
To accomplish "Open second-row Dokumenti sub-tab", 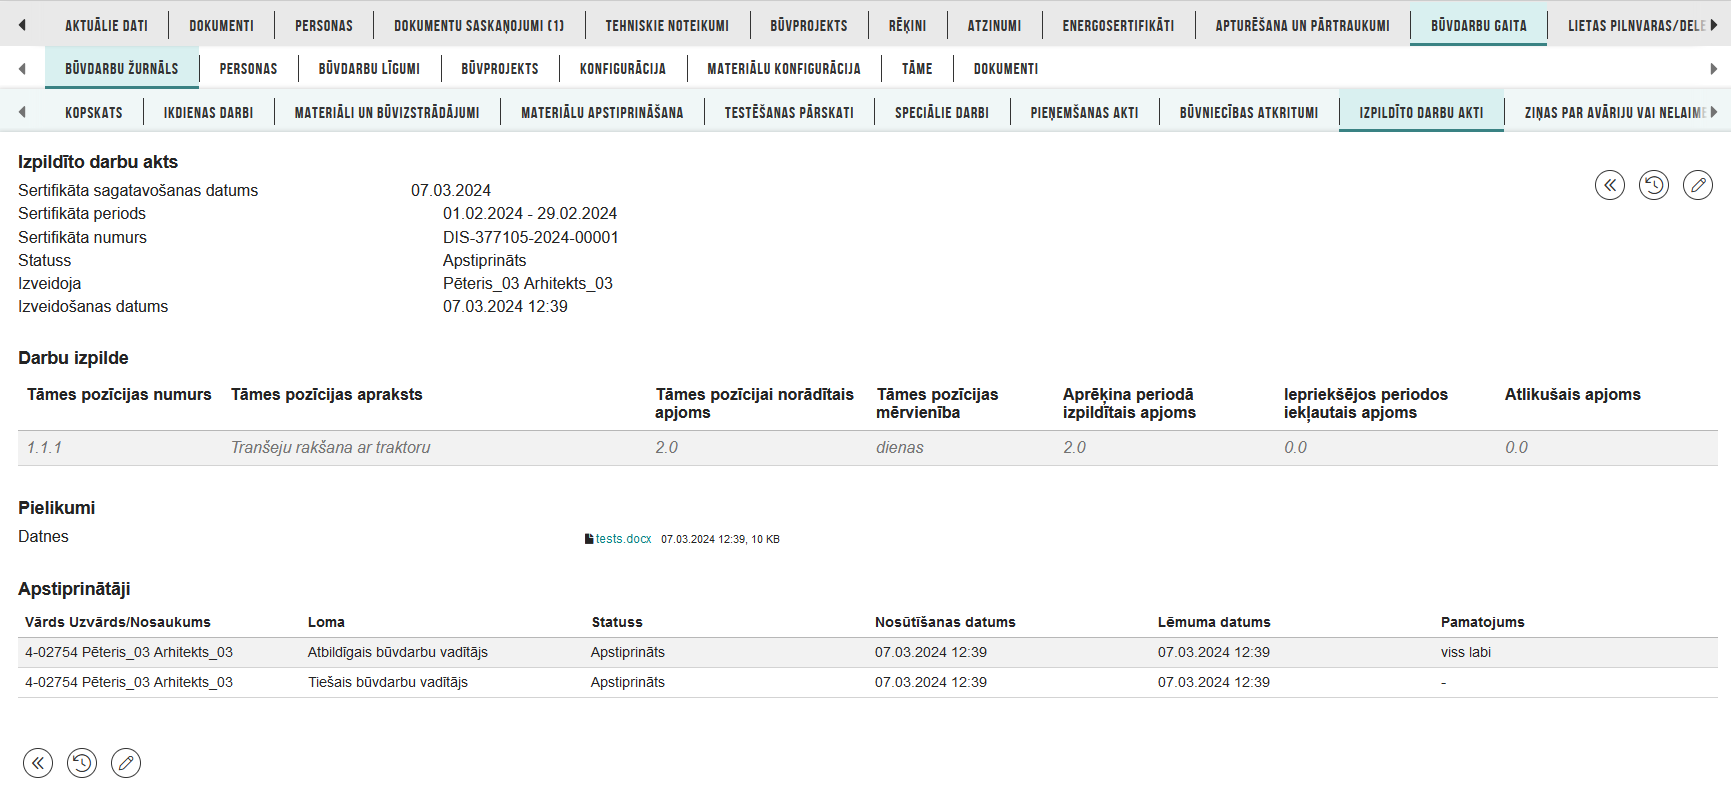I will tap(1006, 68).
